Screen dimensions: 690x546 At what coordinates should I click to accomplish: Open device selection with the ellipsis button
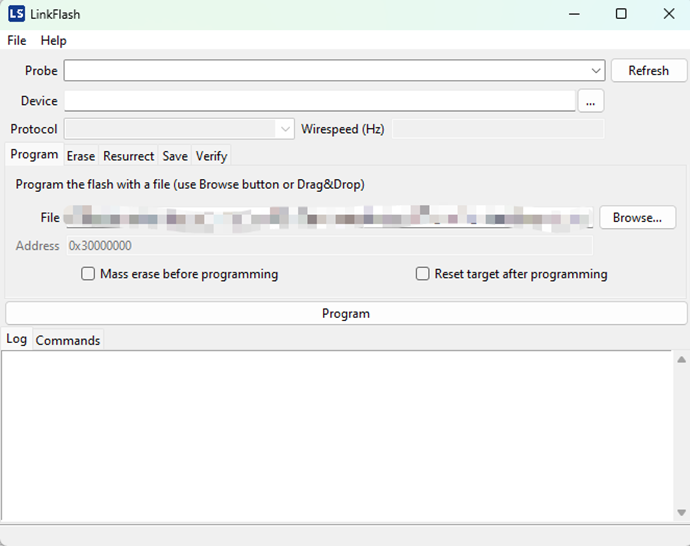[591, 101]
